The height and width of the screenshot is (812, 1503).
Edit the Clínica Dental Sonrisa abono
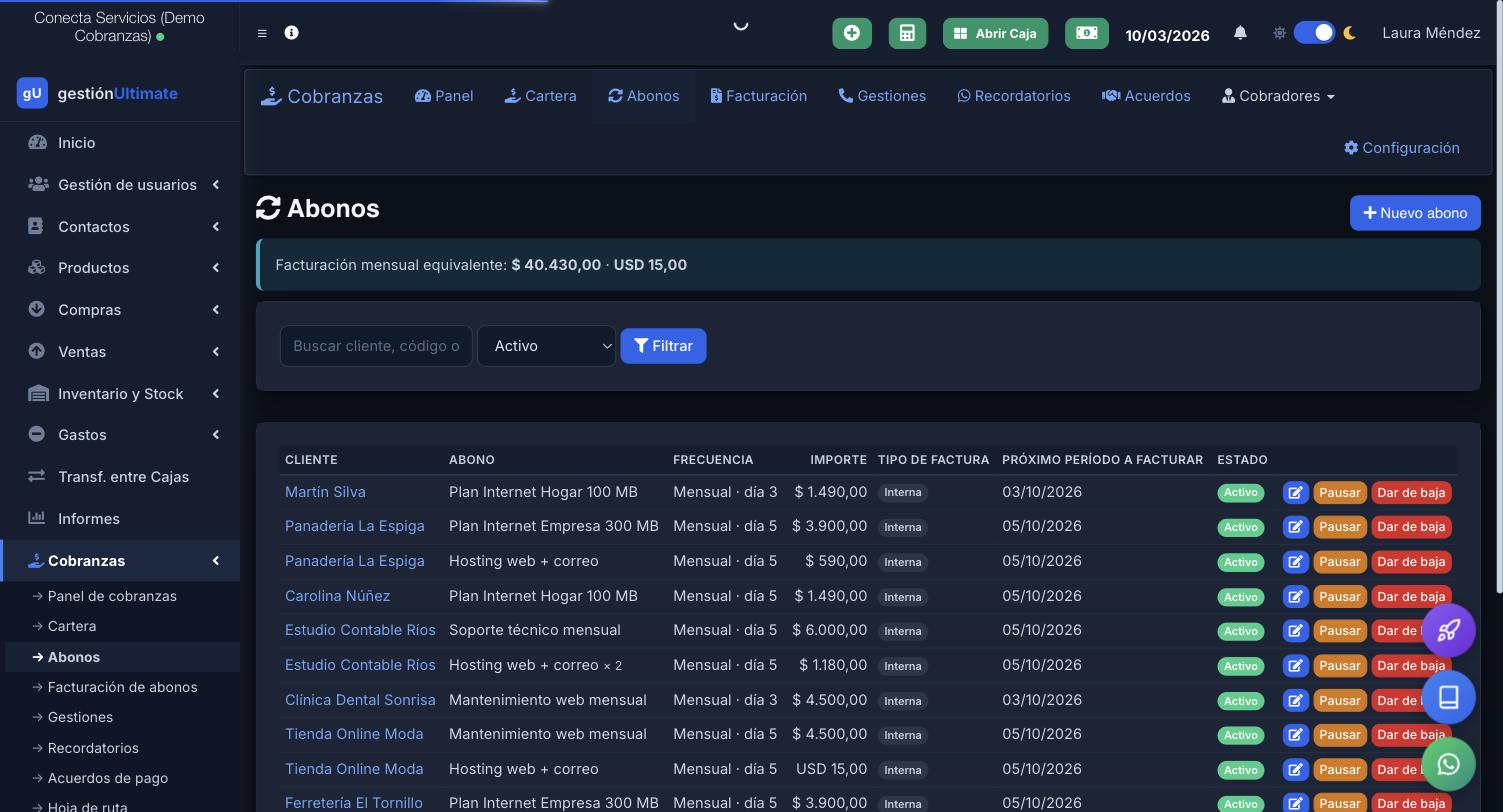[1295, 700]
